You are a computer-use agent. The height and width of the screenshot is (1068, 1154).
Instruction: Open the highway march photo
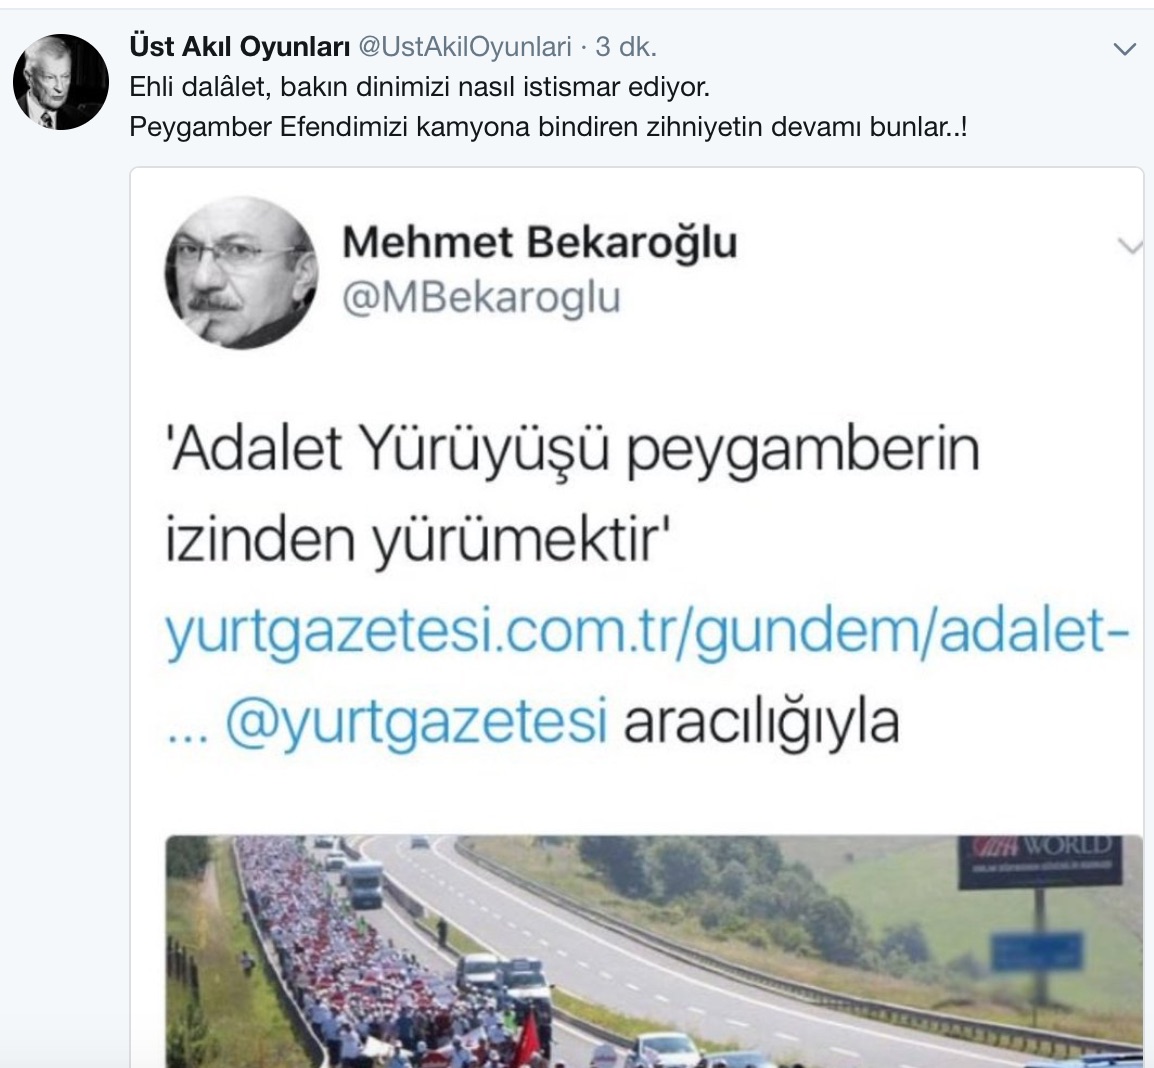654,951
